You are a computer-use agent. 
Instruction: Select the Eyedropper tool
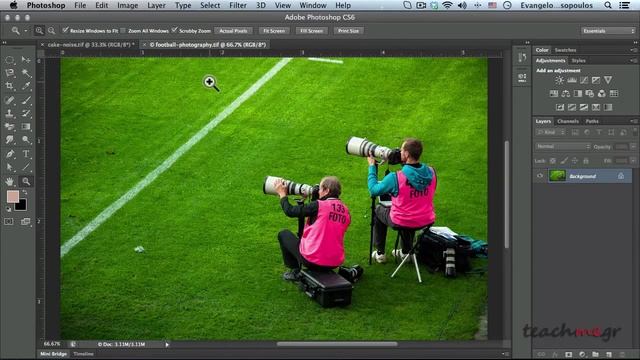pos(26,86)
